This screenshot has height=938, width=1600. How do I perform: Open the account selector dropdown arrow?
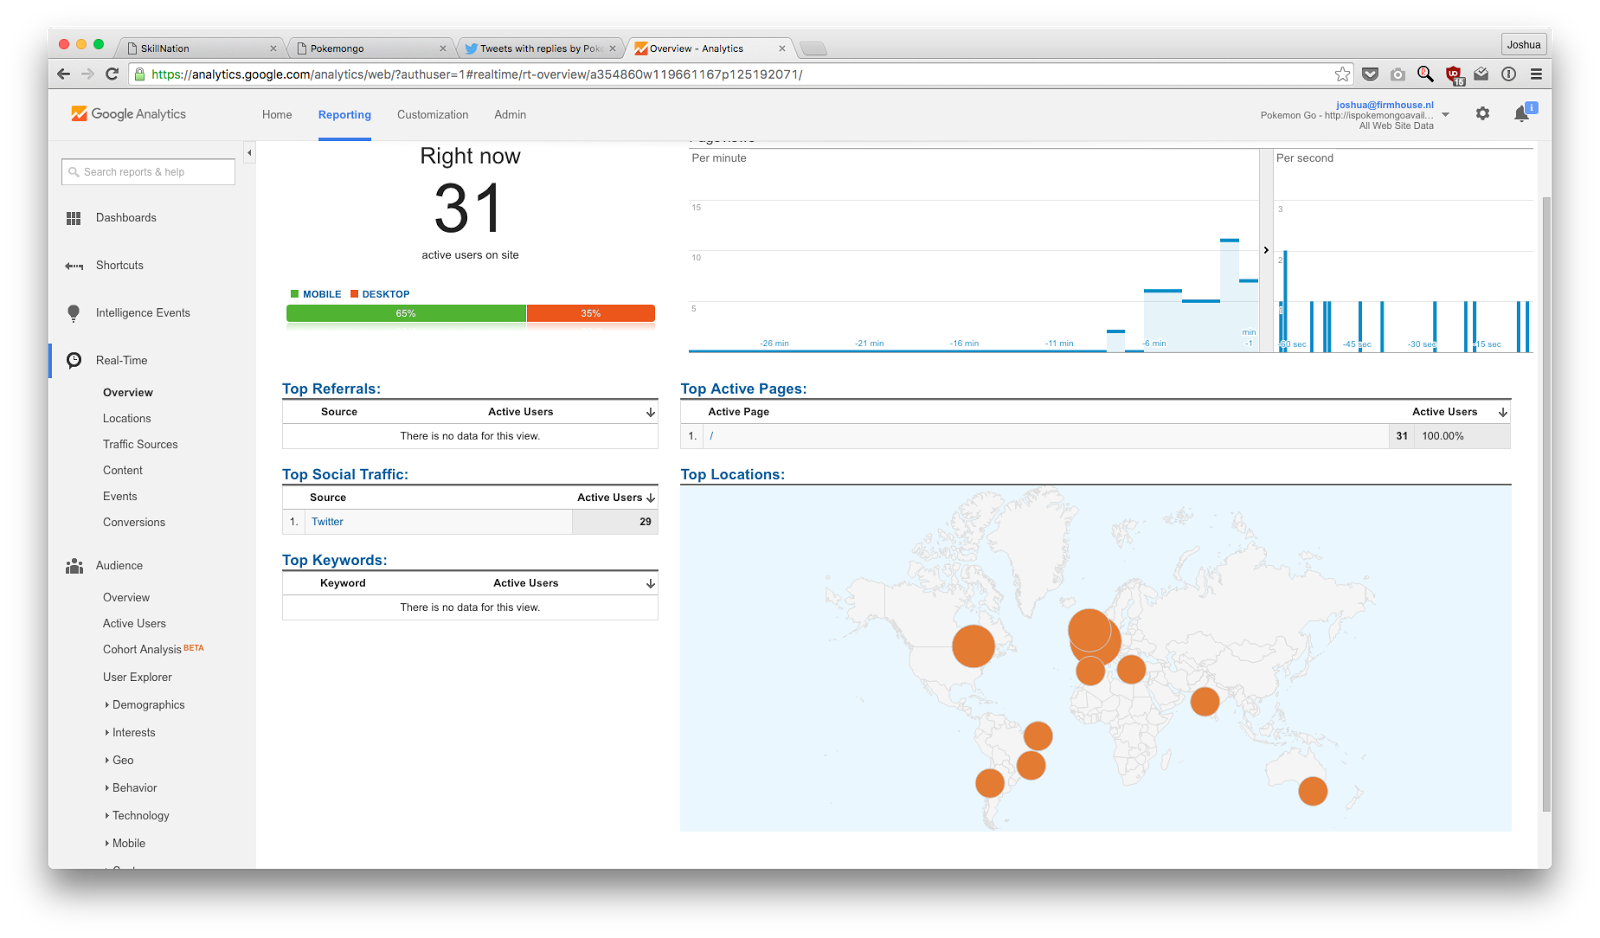pyautogui.click(x=1445, y=115)
